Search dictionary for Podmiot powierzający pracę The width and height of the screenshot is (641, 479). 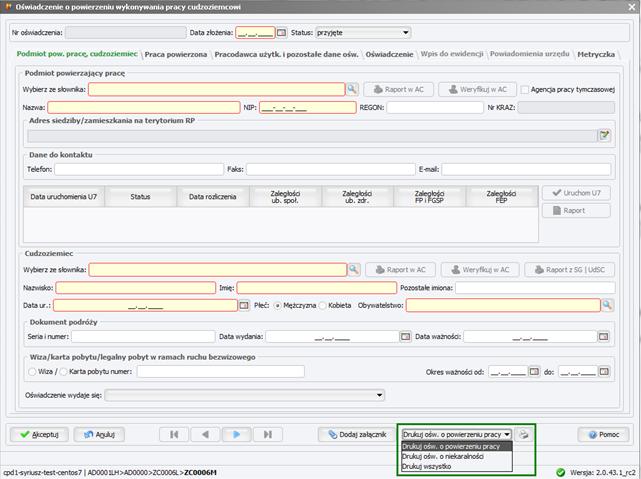coord(352,89)
